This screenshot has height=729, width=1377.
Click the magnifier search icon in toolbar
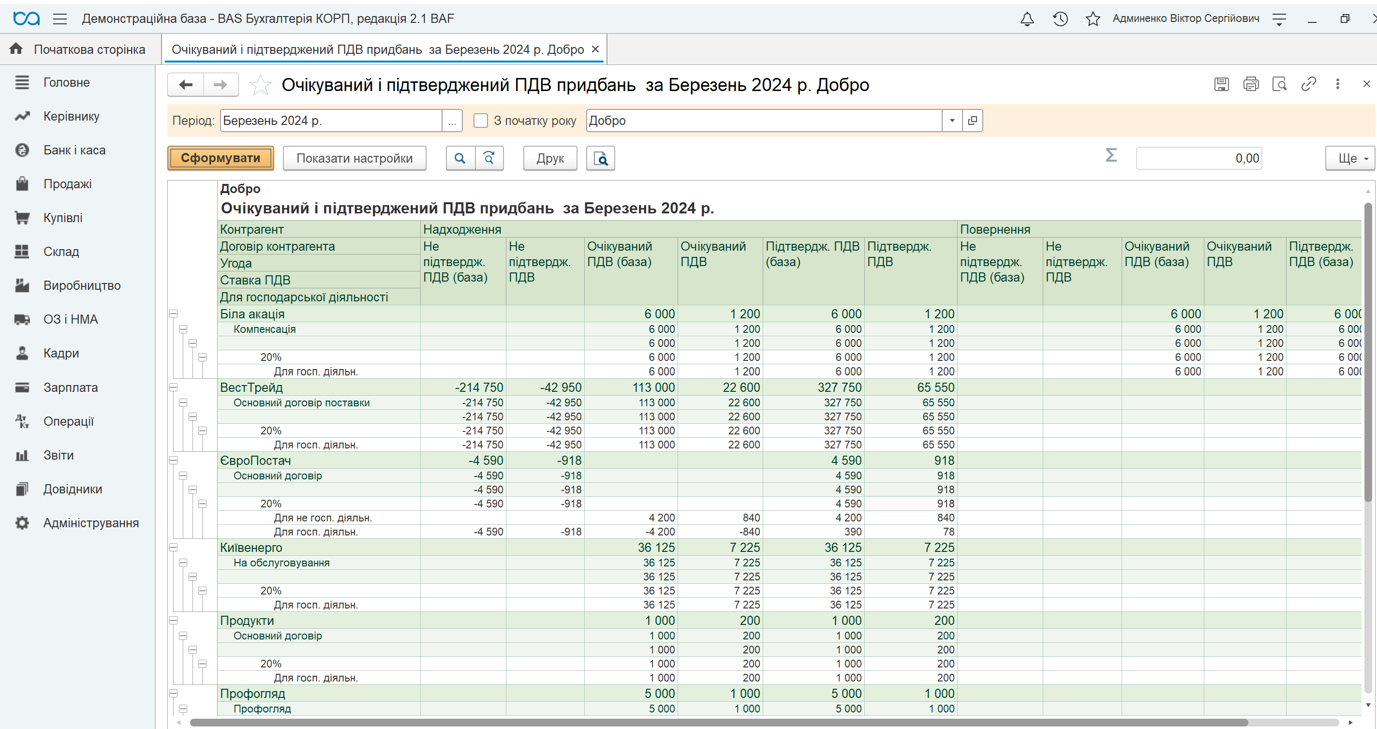[x=460, y=158]
